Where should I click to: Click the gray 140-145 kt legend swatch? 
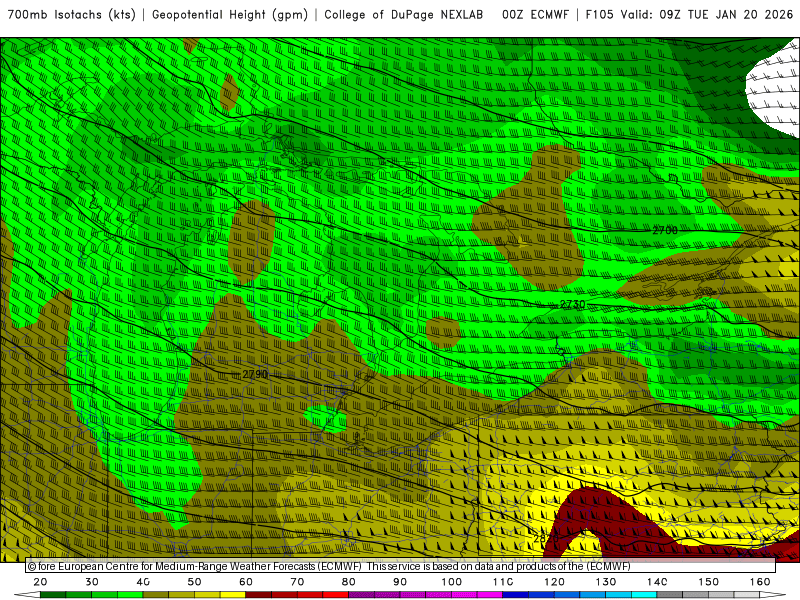pyautogui.click(x=670, y=595)
